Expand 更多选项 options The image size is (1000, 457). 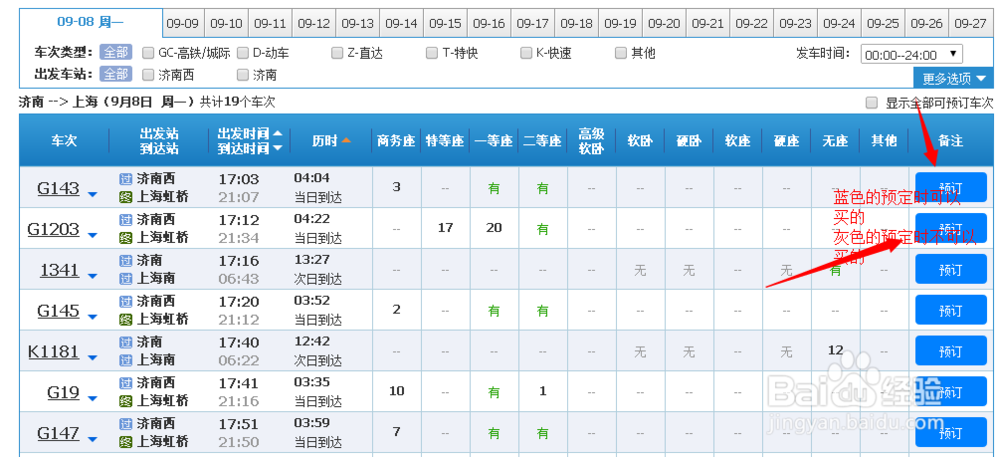953,78
